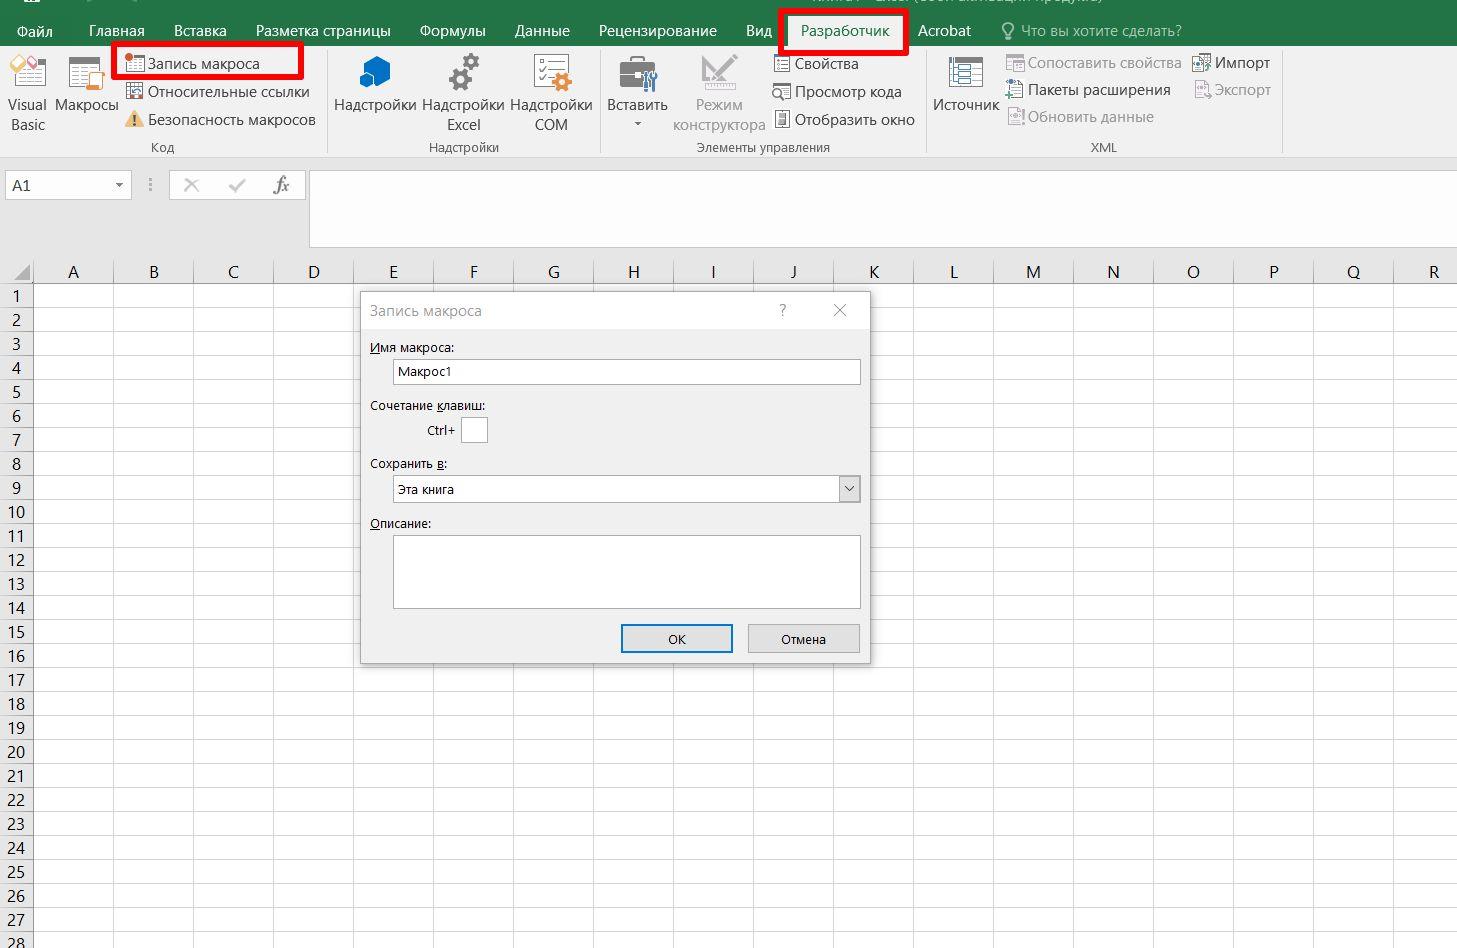Click the Отмена button

pyautogui.click(x=803, y=639)
